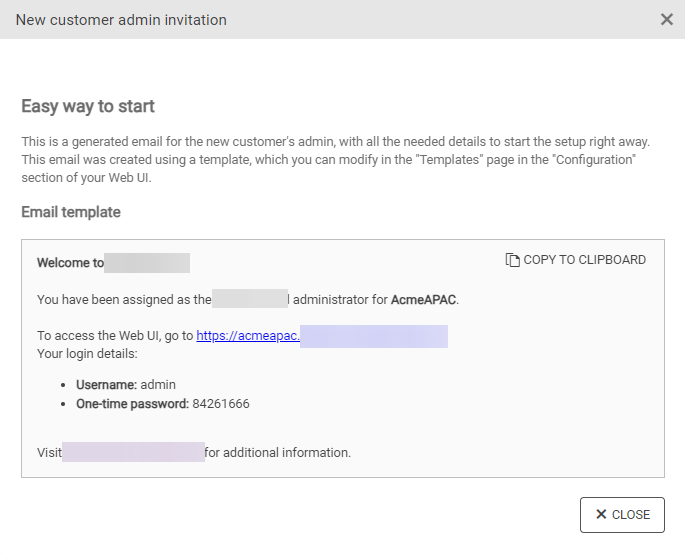The width and height of the screenshot is (685, 554).
Task: Click the redacted word before "administrator for"
Action: [x=250, y=299]
